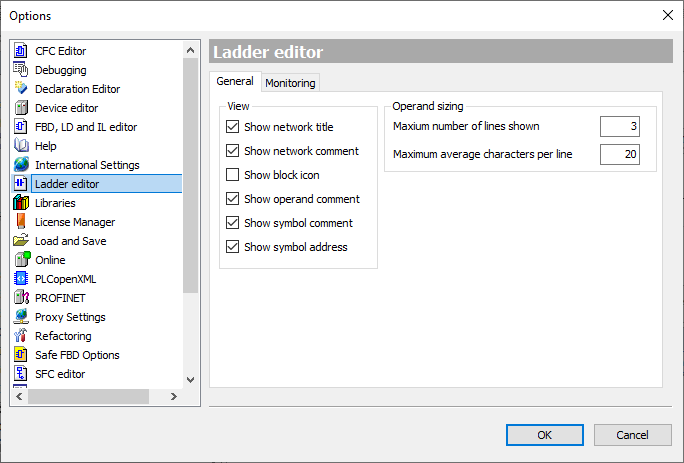This screenshot has height=463, width=684.
Task: Toggle Show network title checkbox
Action: click(x=233, y=127)
